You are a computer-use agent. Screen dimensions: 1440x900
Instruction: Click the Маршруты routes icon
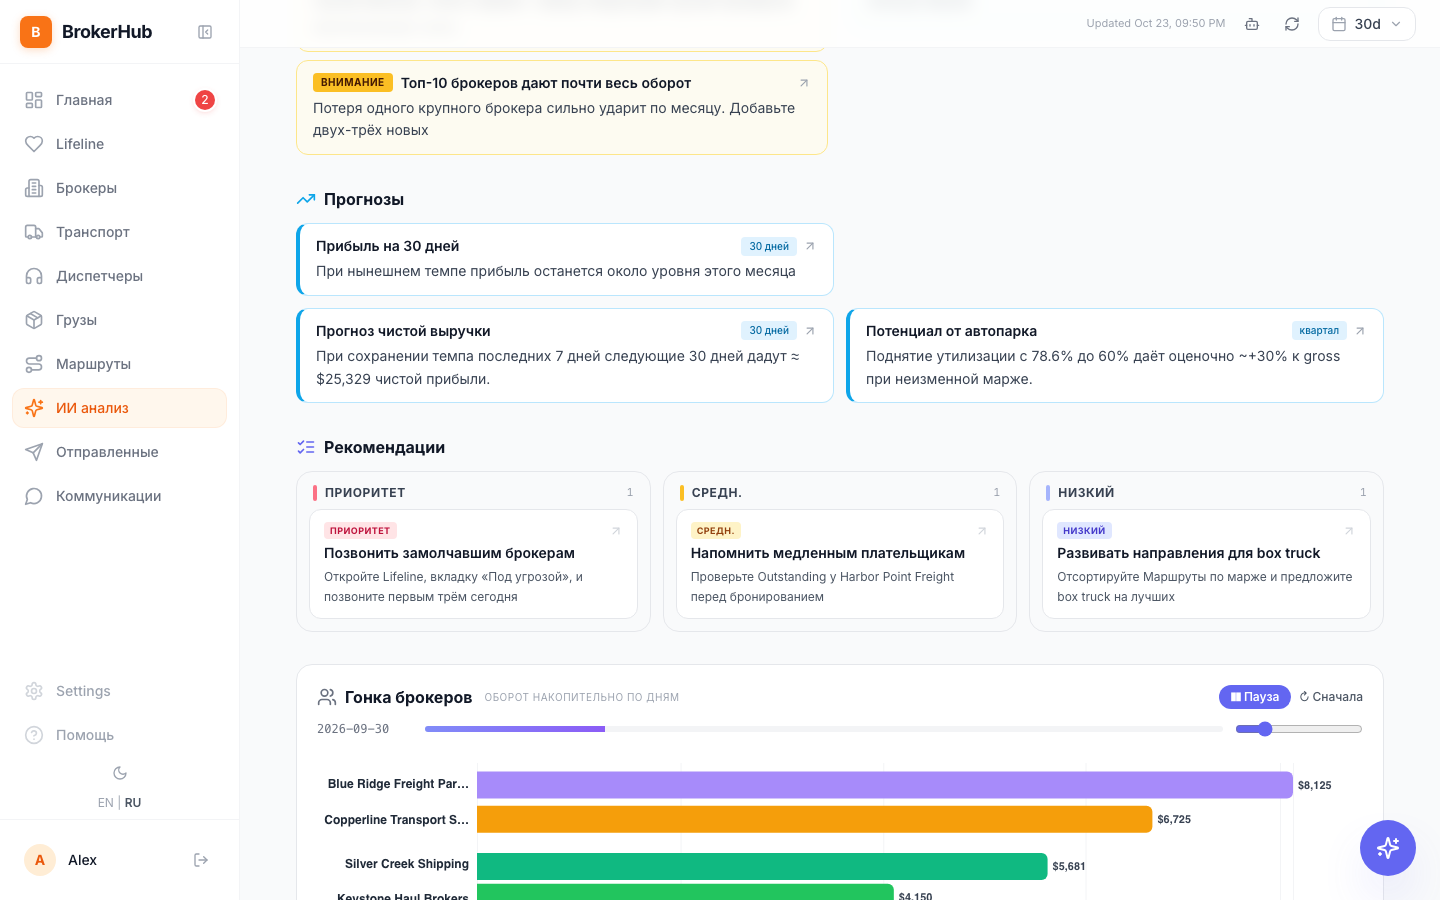click(34, 364)
